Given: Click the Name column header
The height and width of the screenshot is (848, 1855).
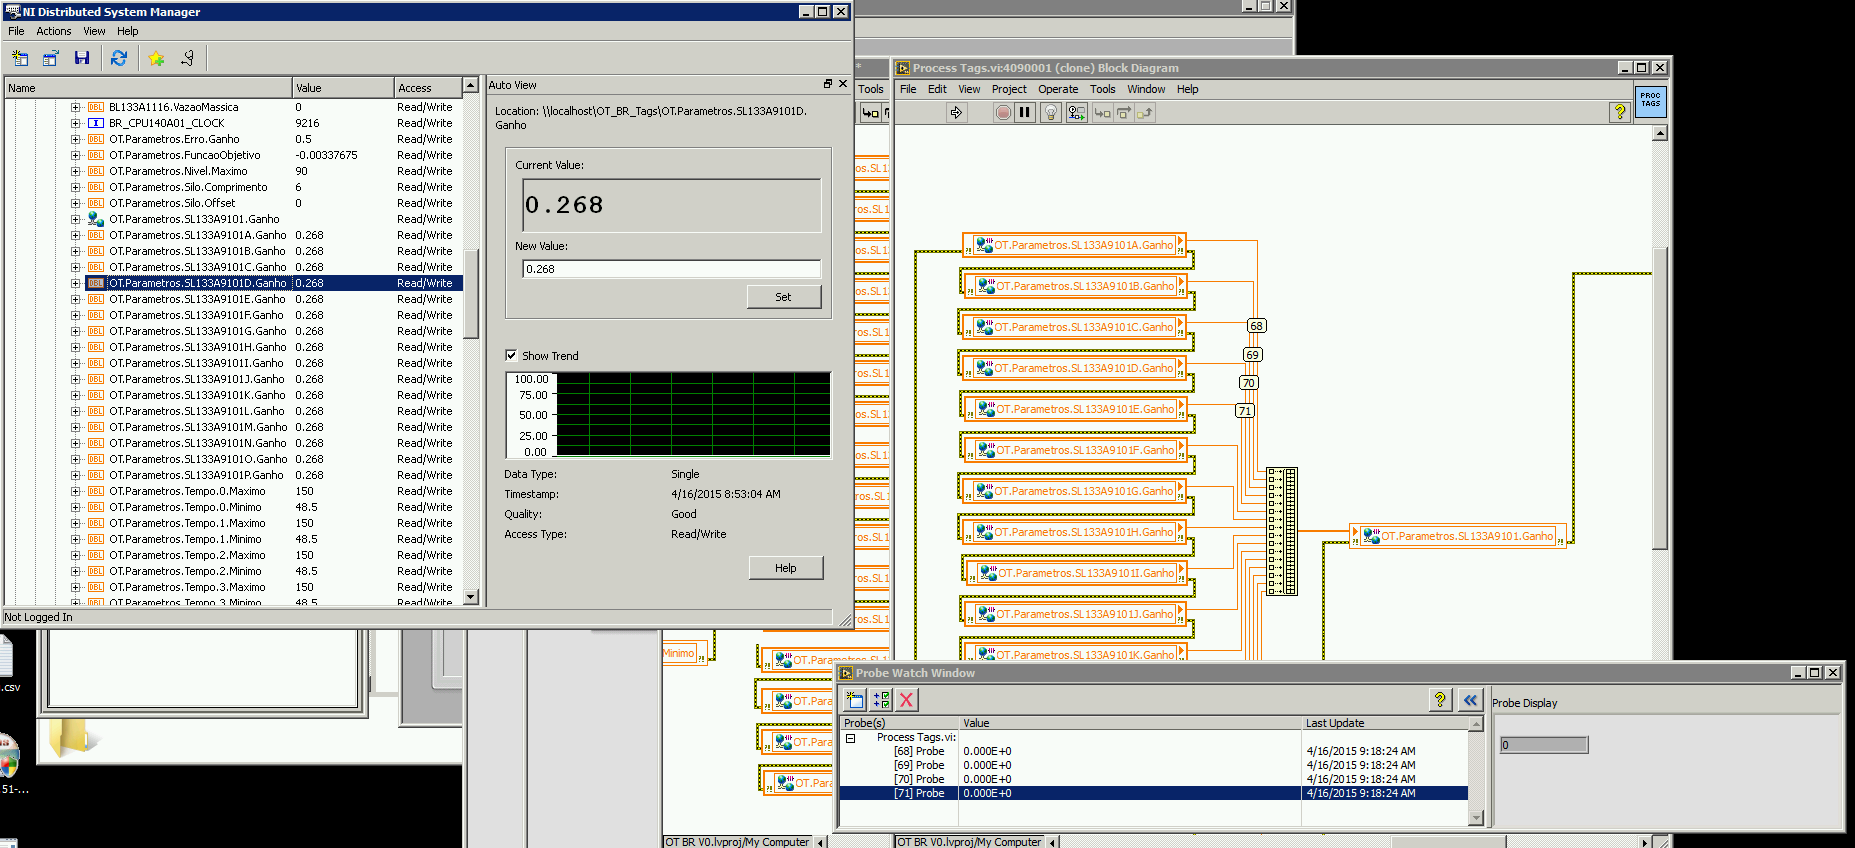Looking at the screenshot, I should [x=148, y=88].
